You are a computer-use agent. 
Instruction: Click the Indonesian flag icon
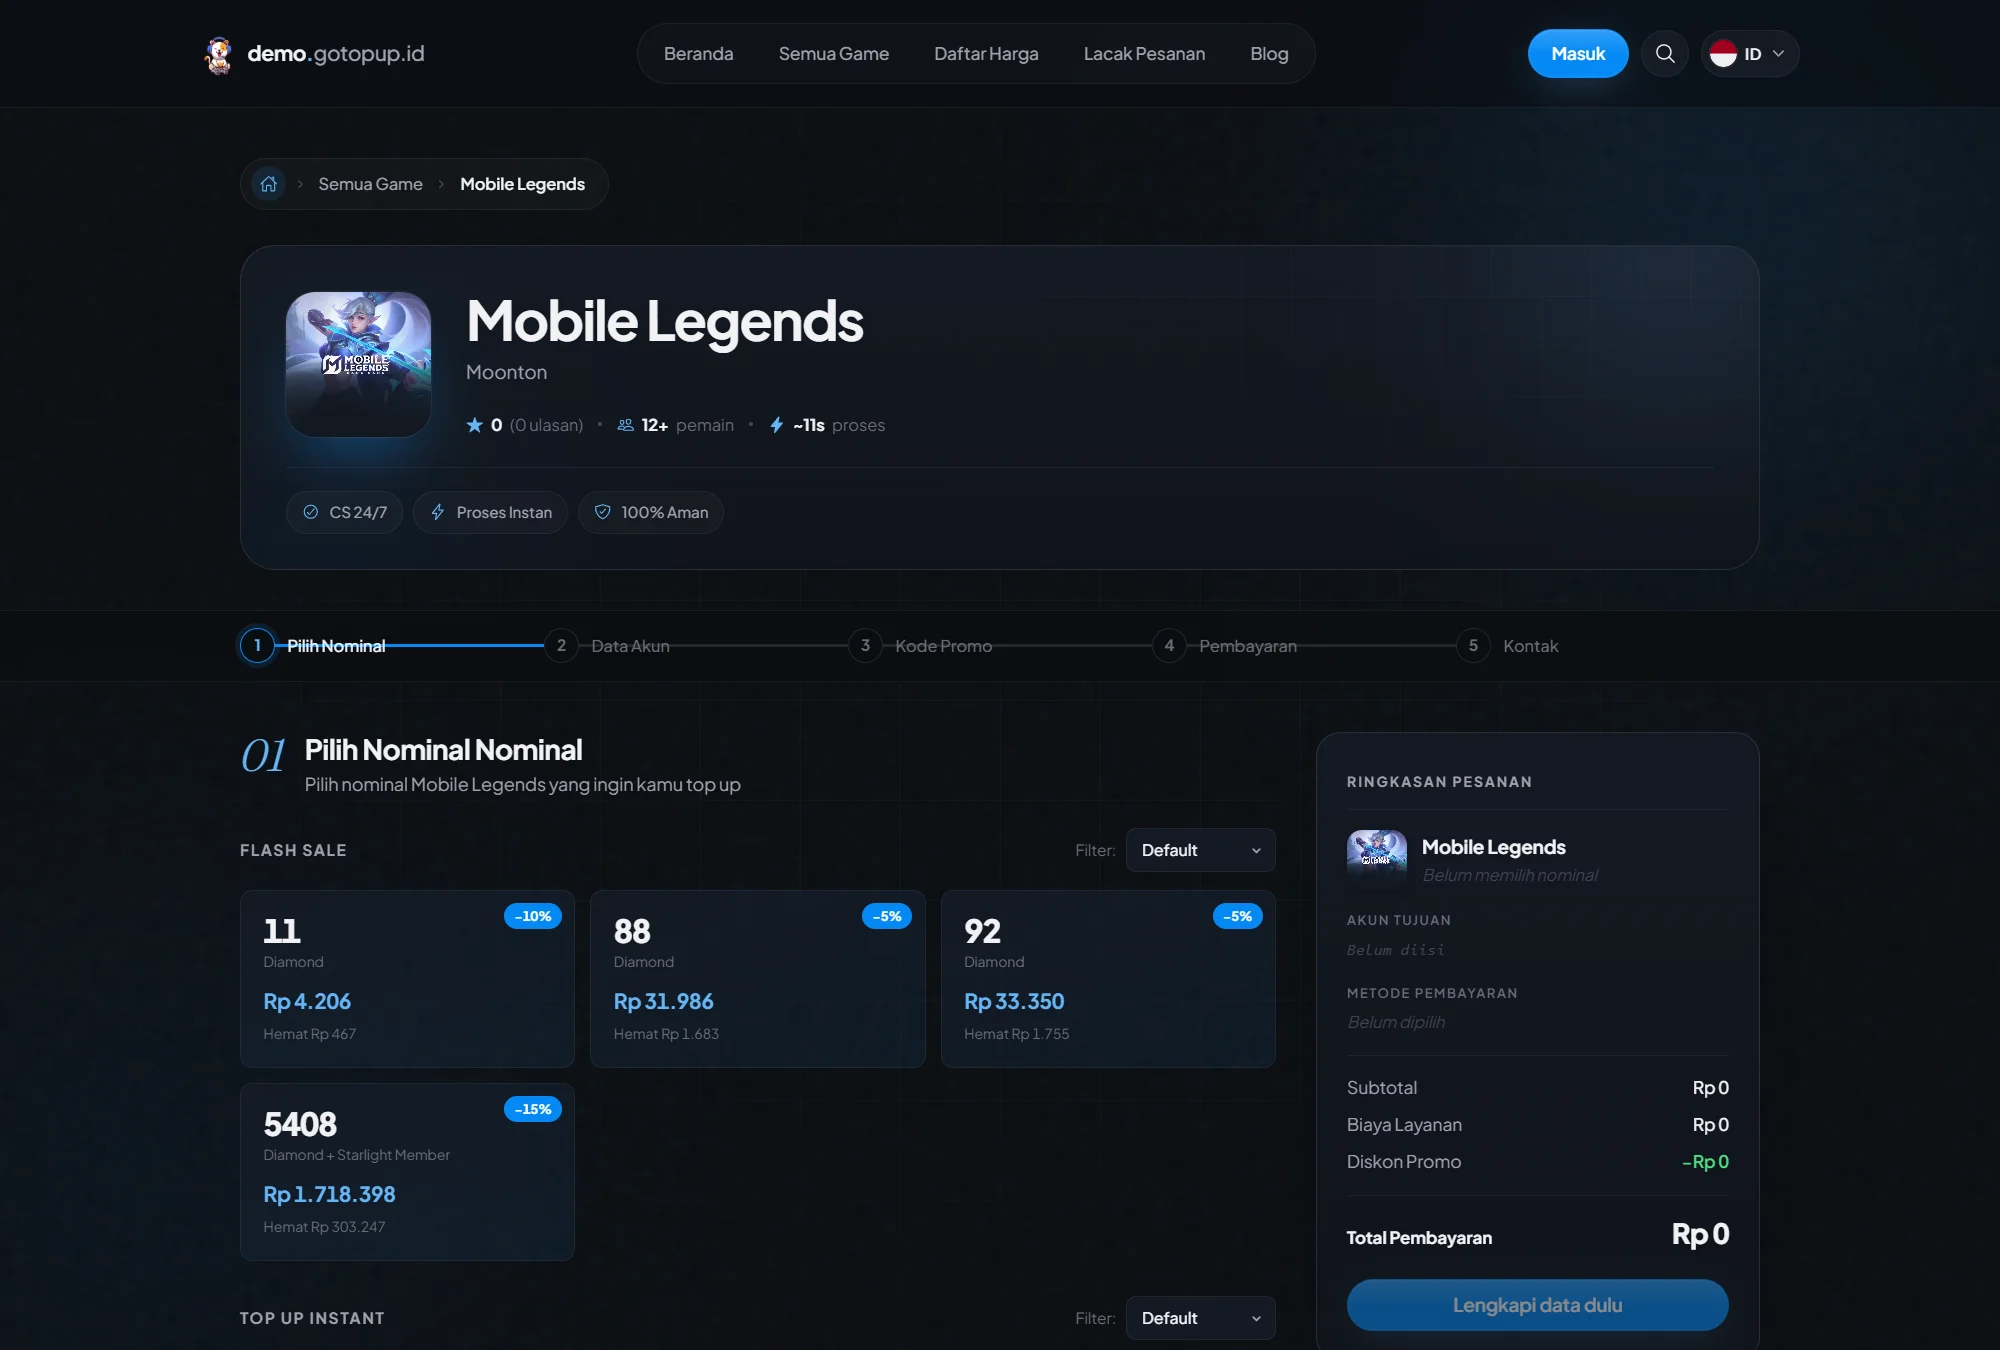click(x=1723, y=54)
